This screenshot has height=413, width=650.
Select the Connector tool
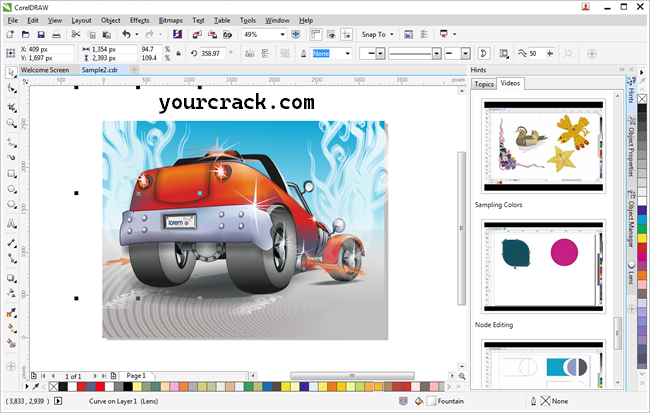pos(11,258)
